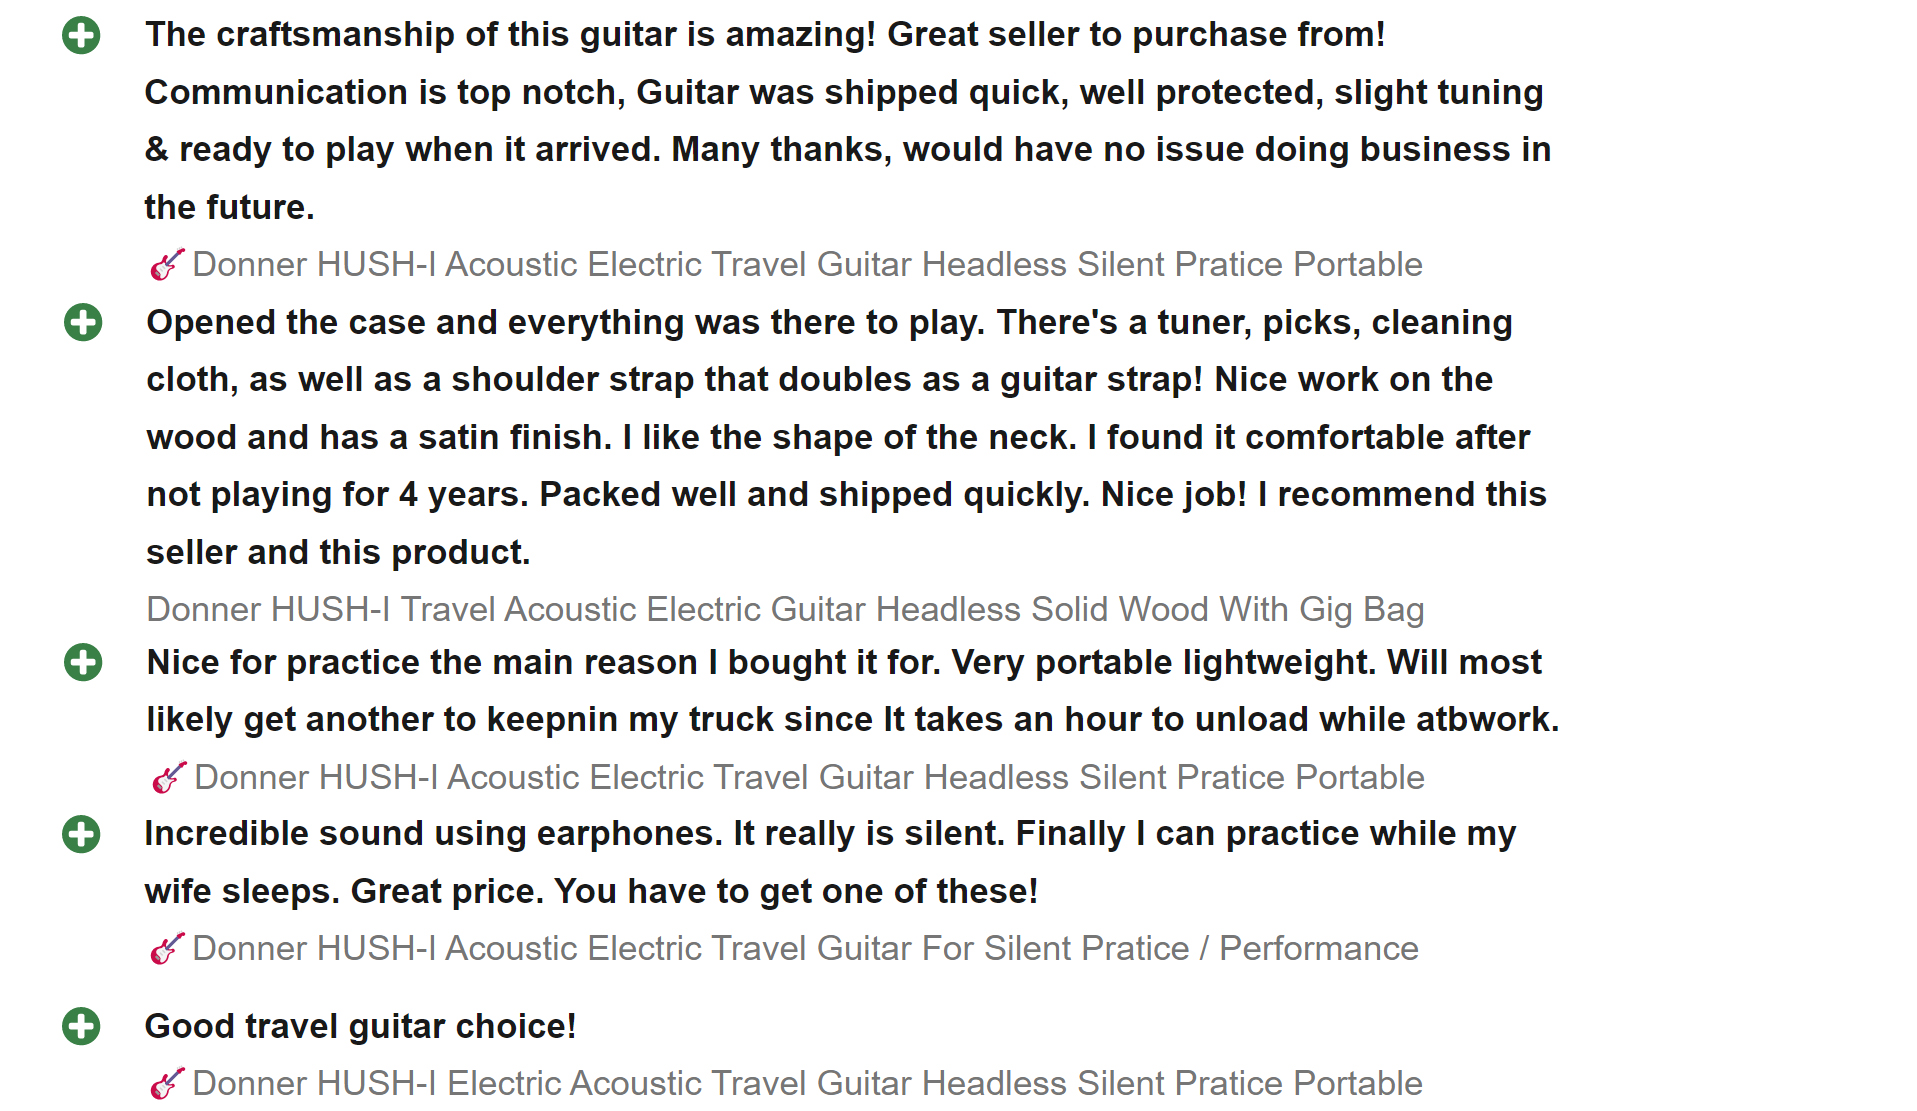
Task: Click the positive feedback icon beside 'Nice for practice' review
Action: pyautogui.click(x=83, y=662)
